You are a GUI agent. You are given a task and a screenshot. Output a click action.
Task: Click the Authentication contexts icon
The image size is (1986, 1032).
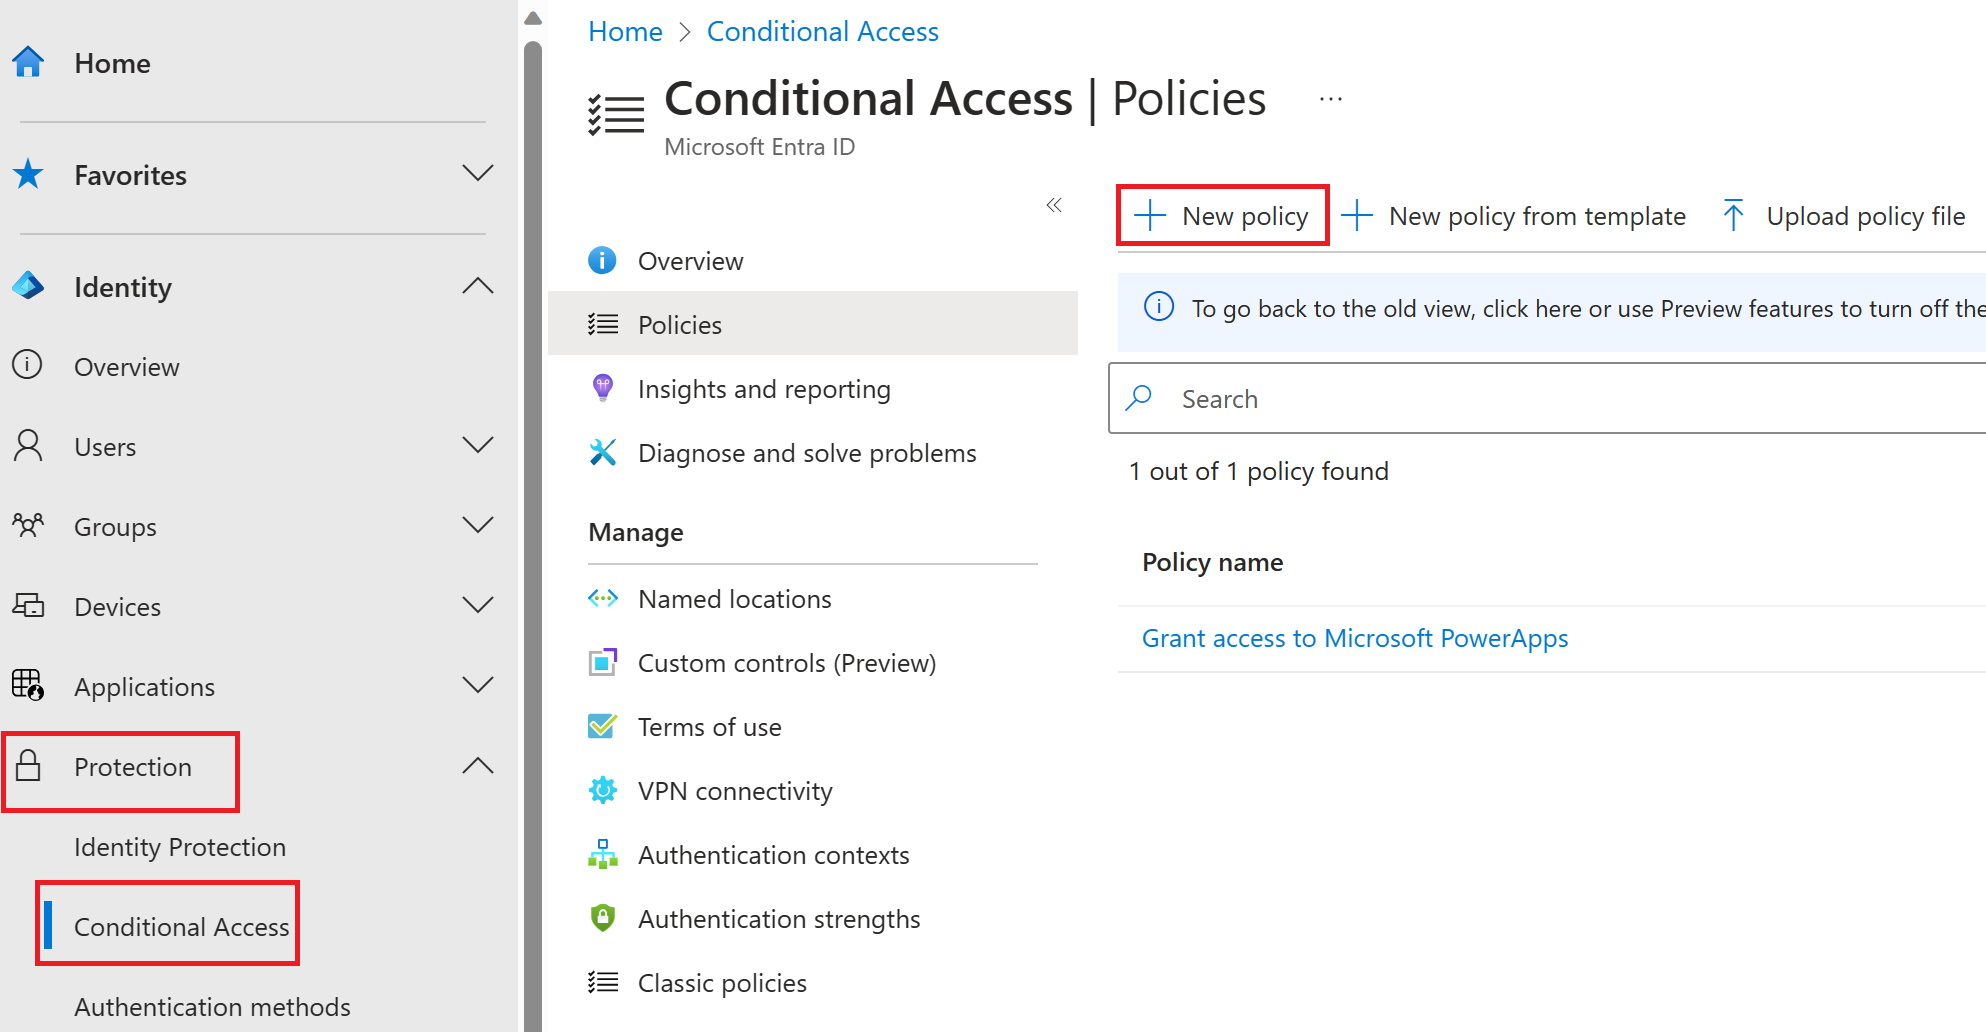coord(603,854)
